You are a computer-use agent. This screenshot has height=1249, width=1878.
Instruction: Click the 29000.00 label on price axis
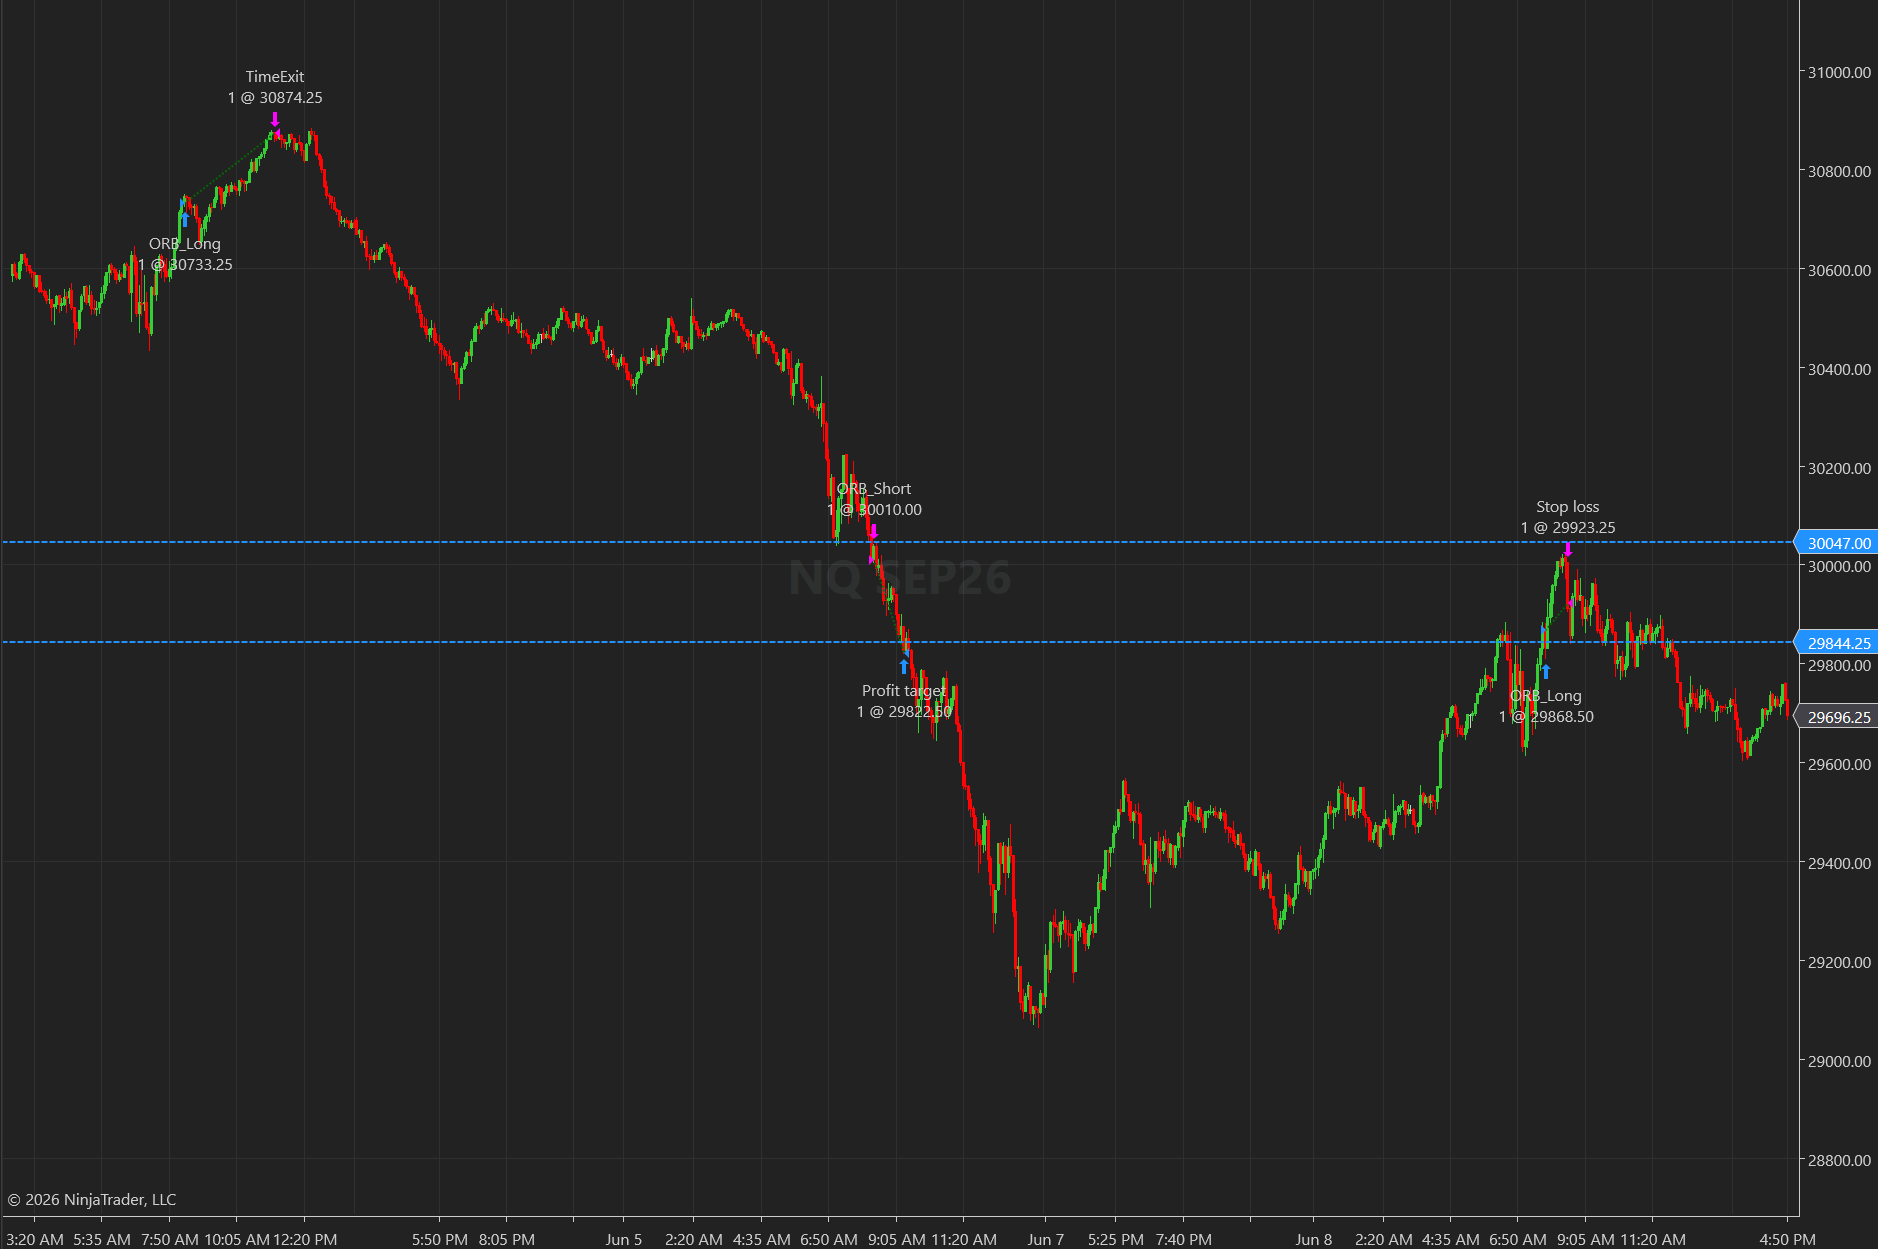pyautogui.click(x=1839, y=1061)
